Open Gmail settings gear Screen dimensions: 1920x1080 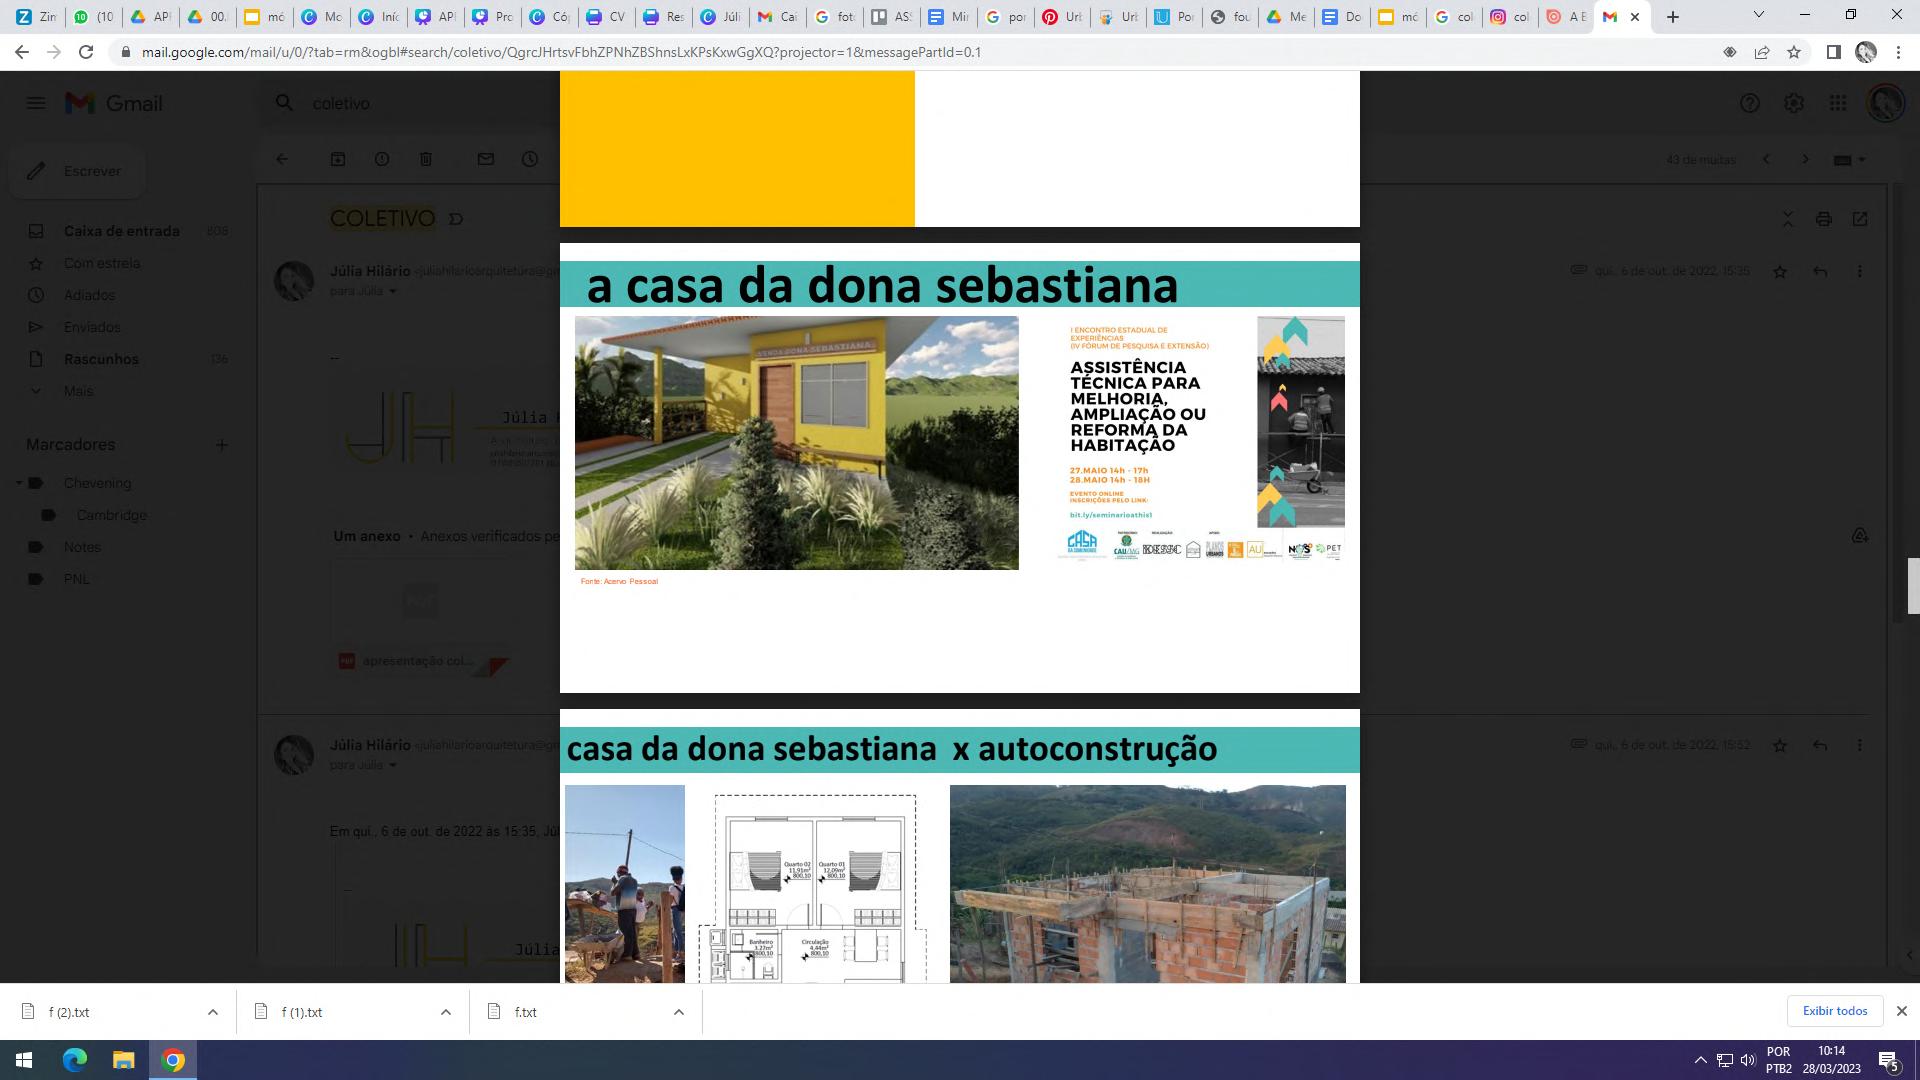tap(1794, 103)
